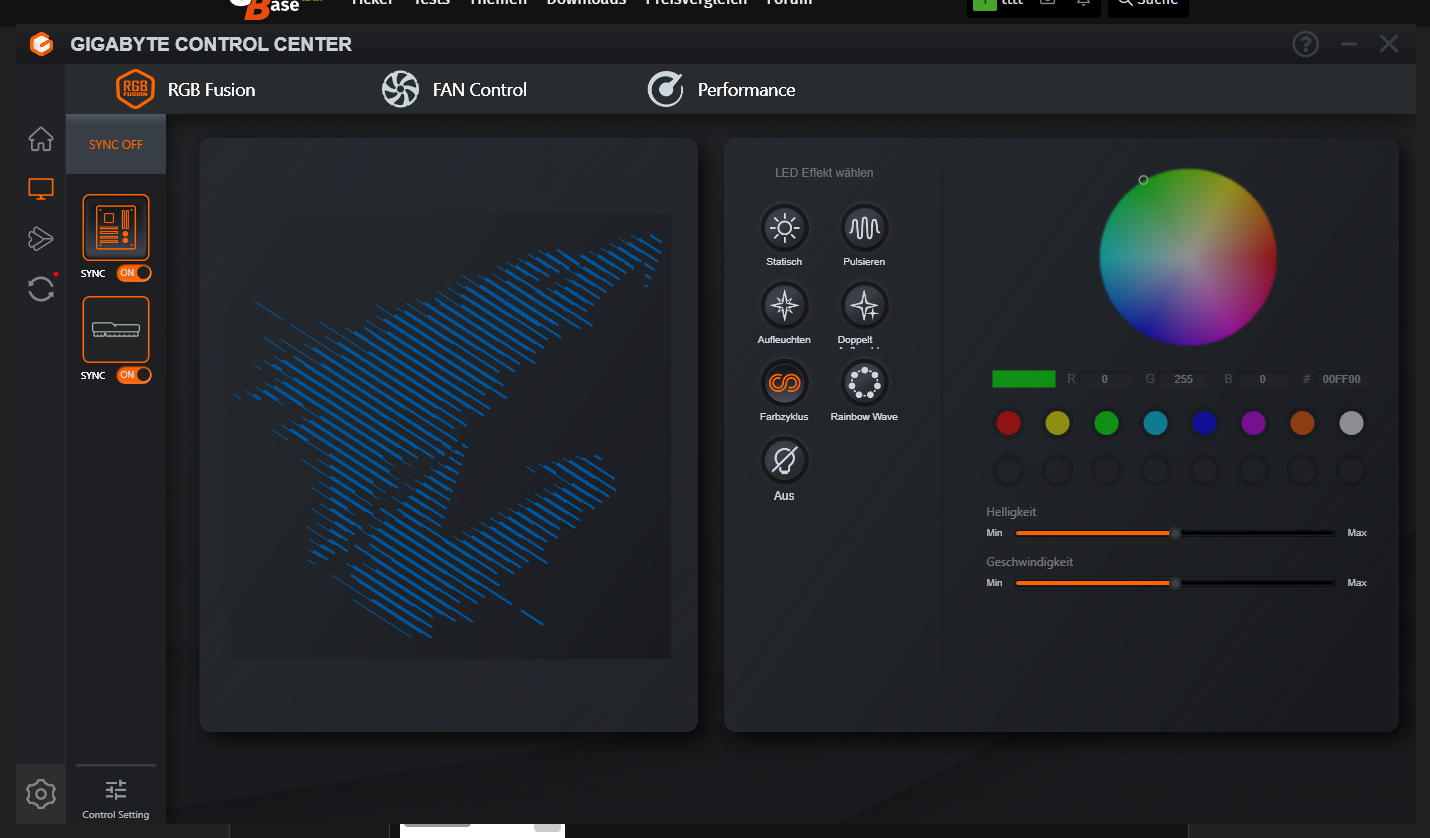
Task: Select the white preset color
Action: 1351,423
